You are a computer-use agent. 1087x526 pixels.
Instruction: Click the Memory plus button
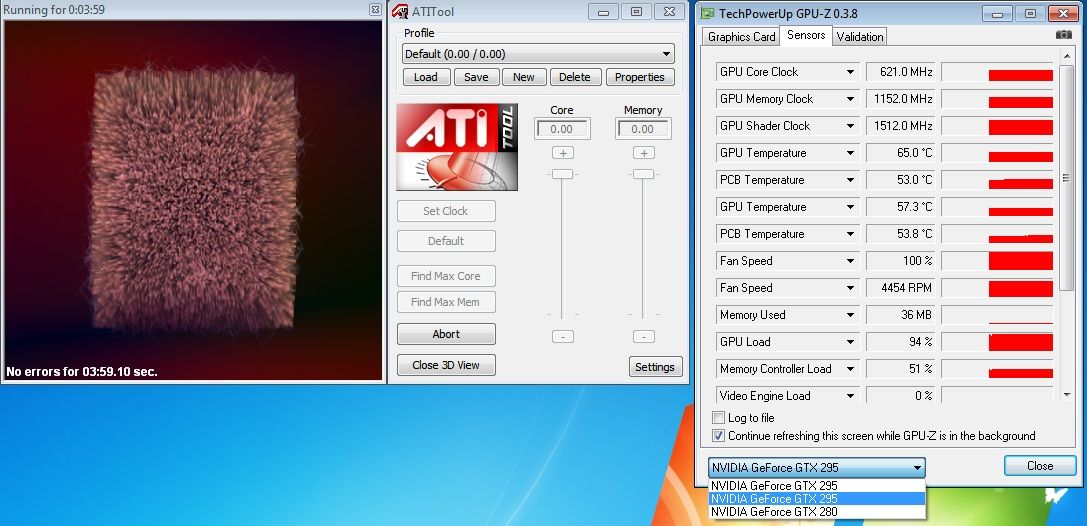643,153
